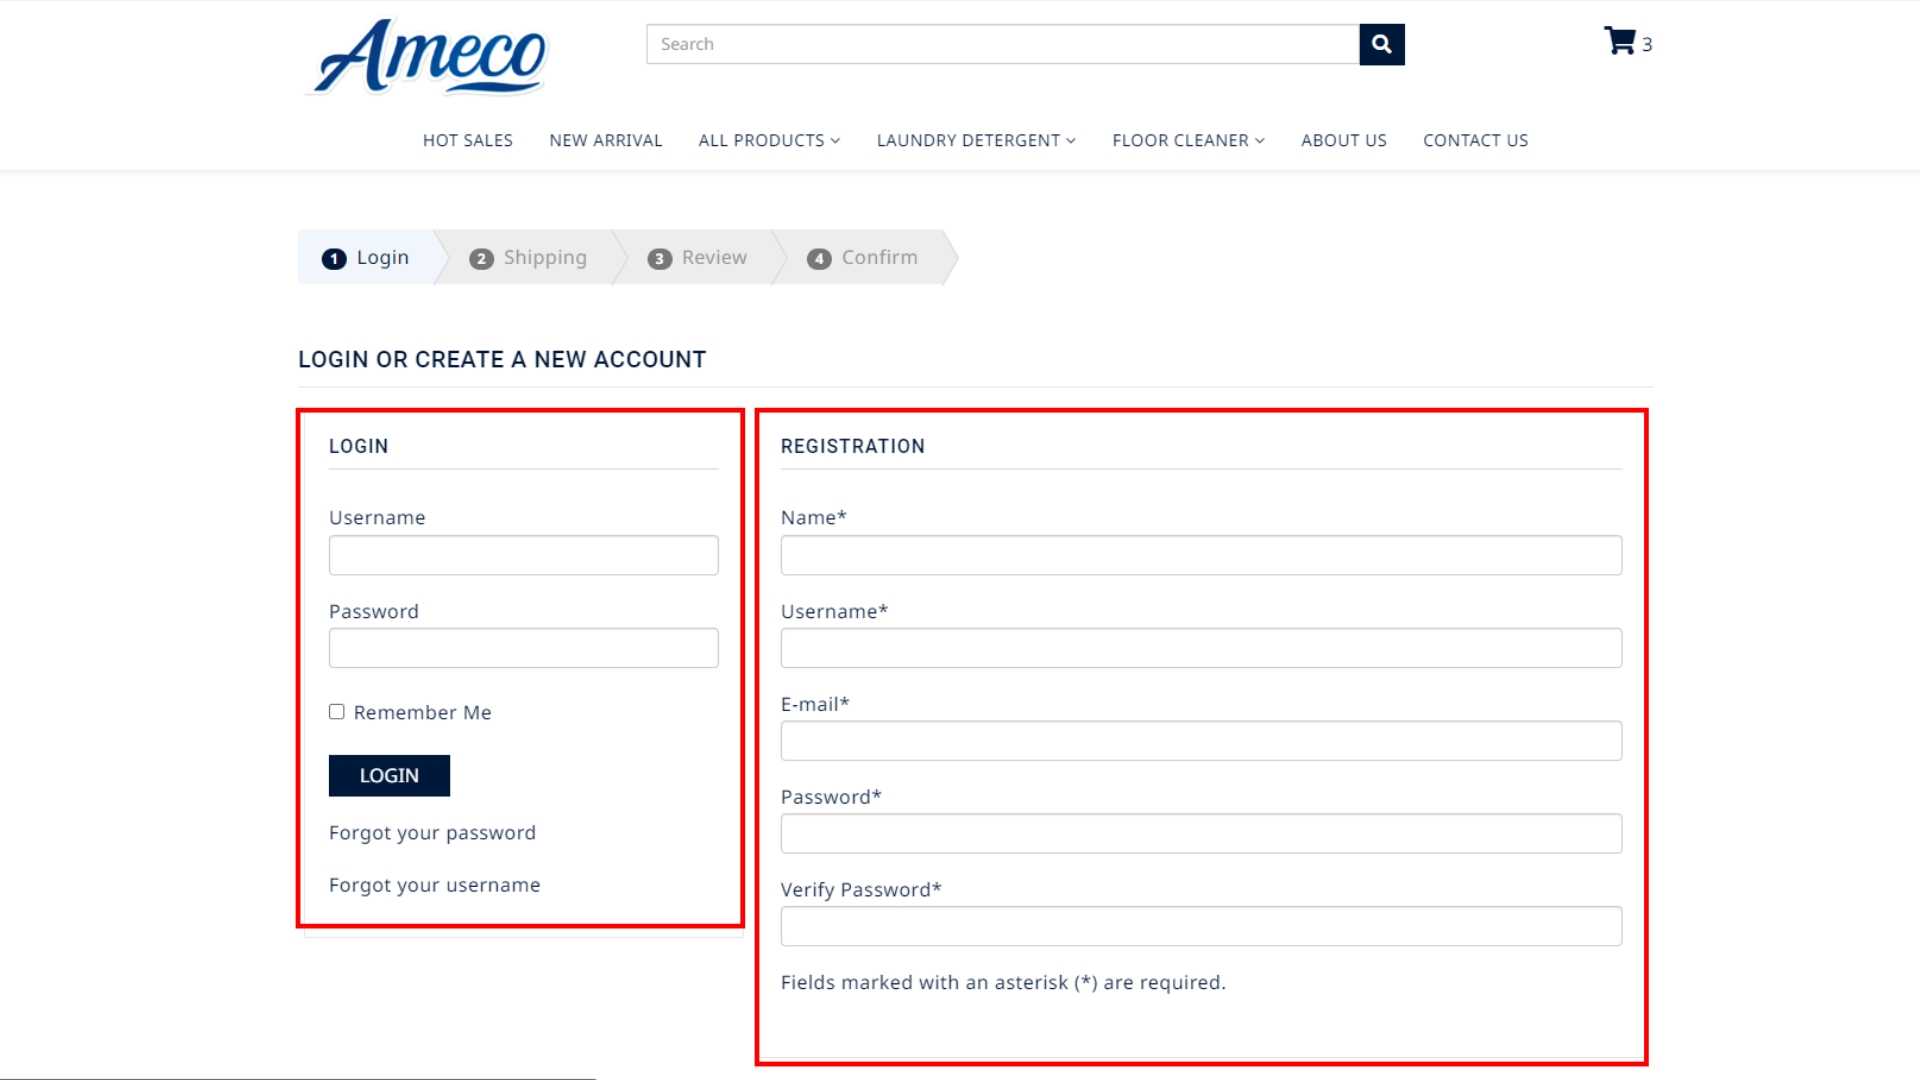Click the Forgot your password link
The image size is (1920, 1080).
(432, 833)
